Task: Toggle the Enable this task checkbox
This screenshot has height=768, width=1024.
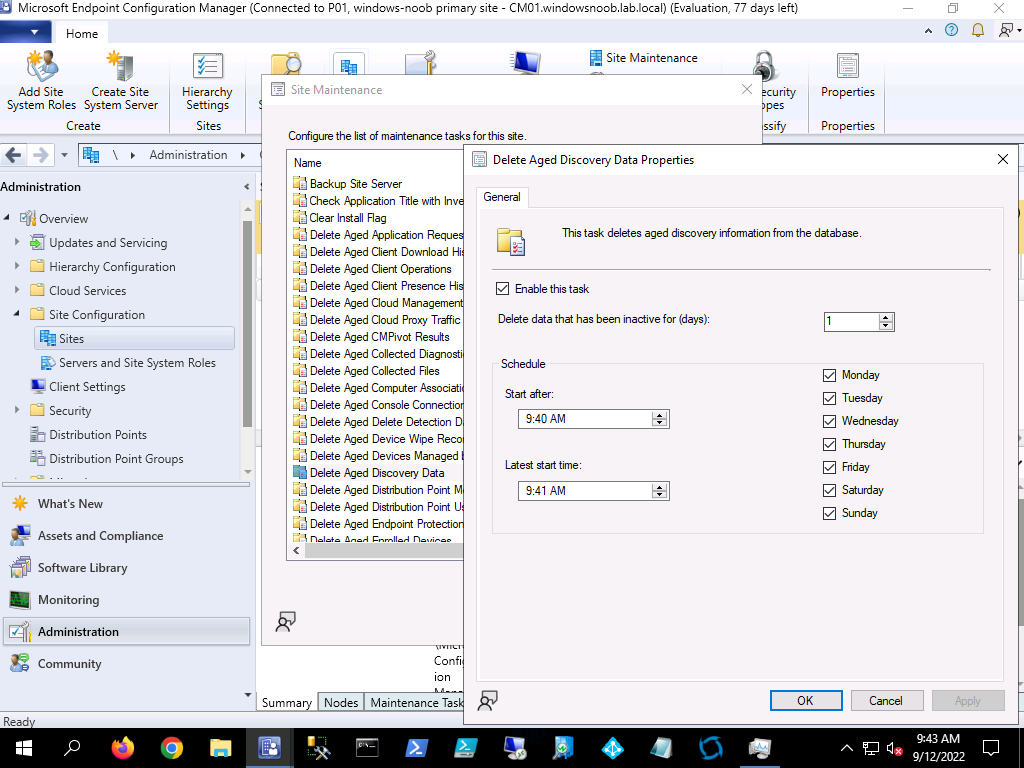Action: click(502, 289)
